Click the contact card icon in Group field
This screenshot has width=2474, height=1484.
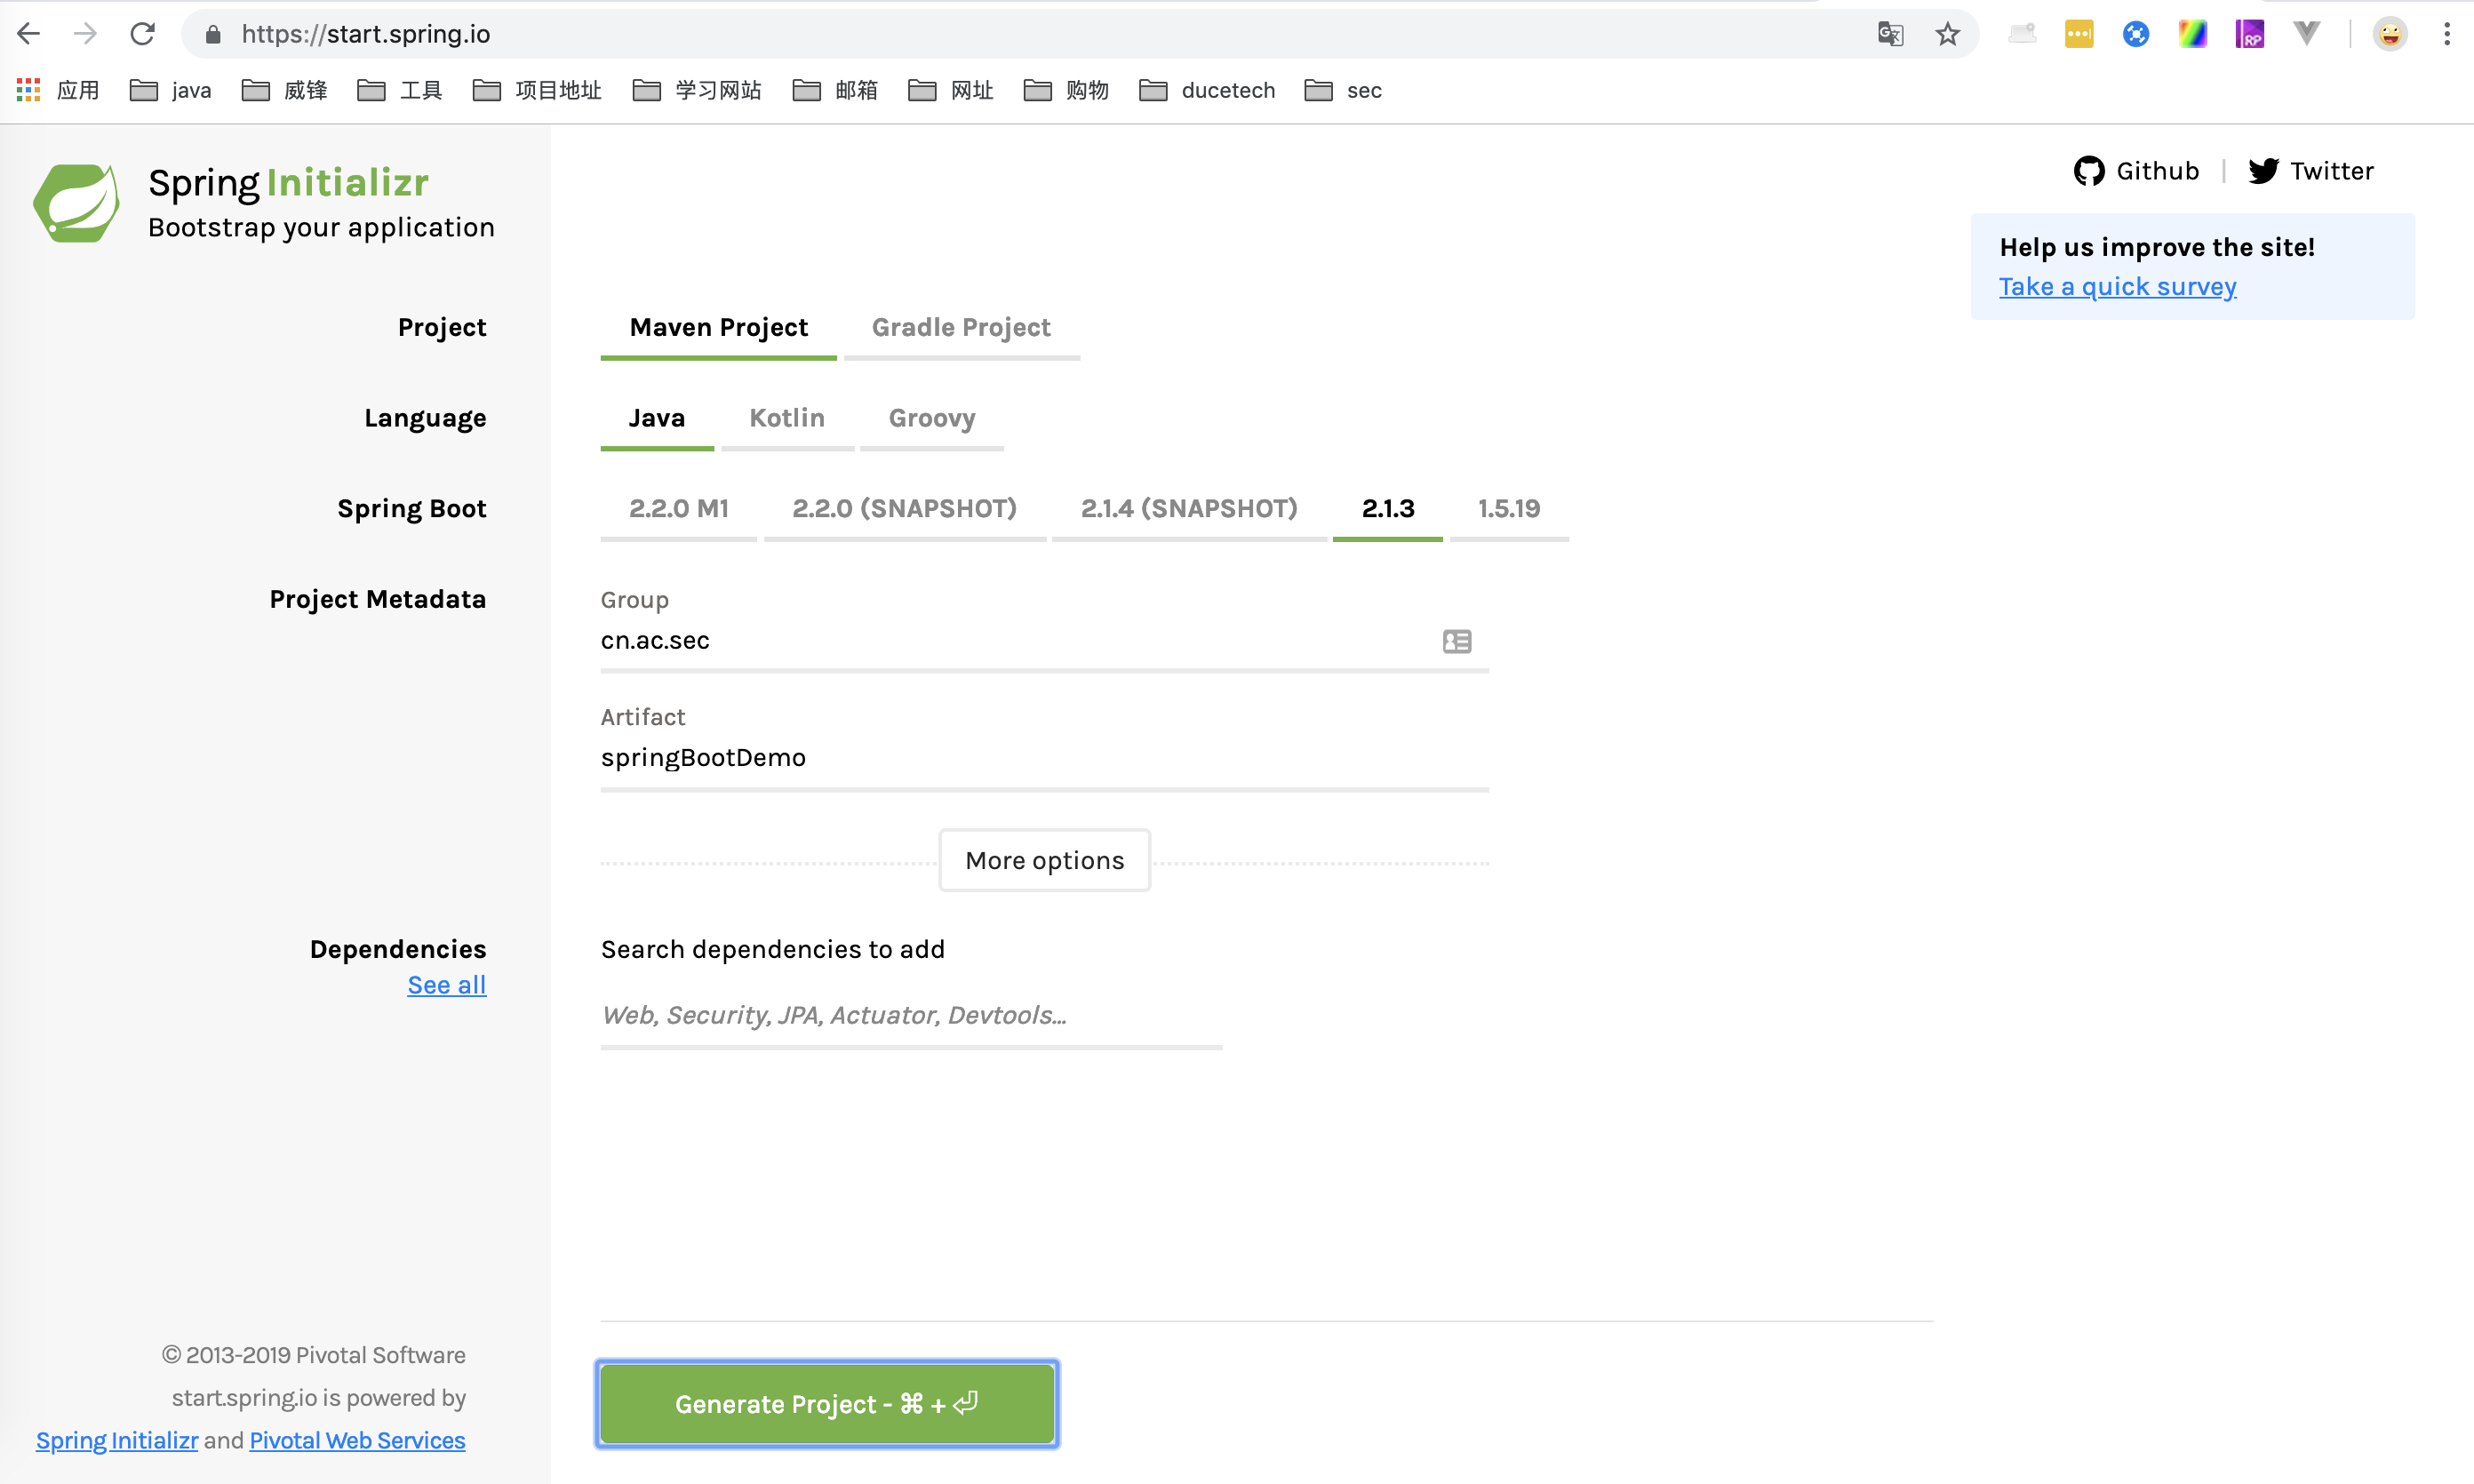tap(1456, 641)
